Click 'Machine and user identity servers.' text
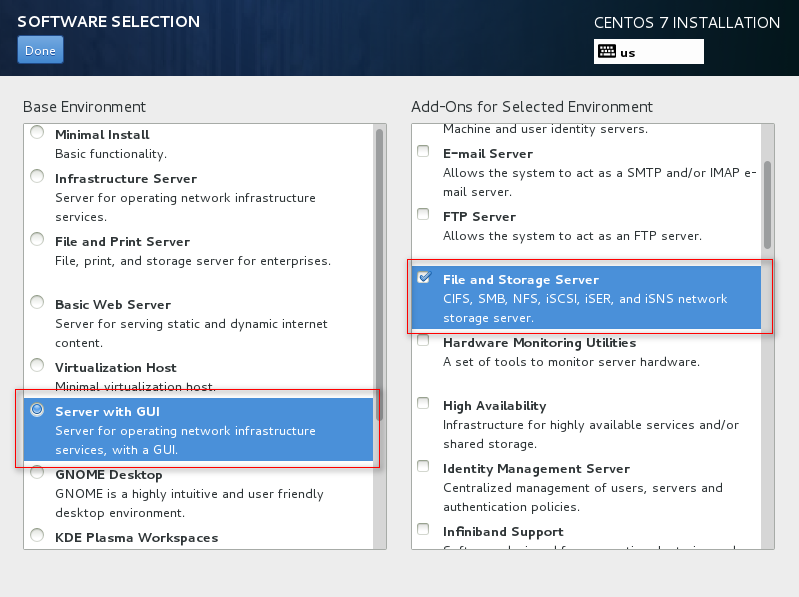Image resolution: width=799 pixels, height=597 pixels. (545, 129)
